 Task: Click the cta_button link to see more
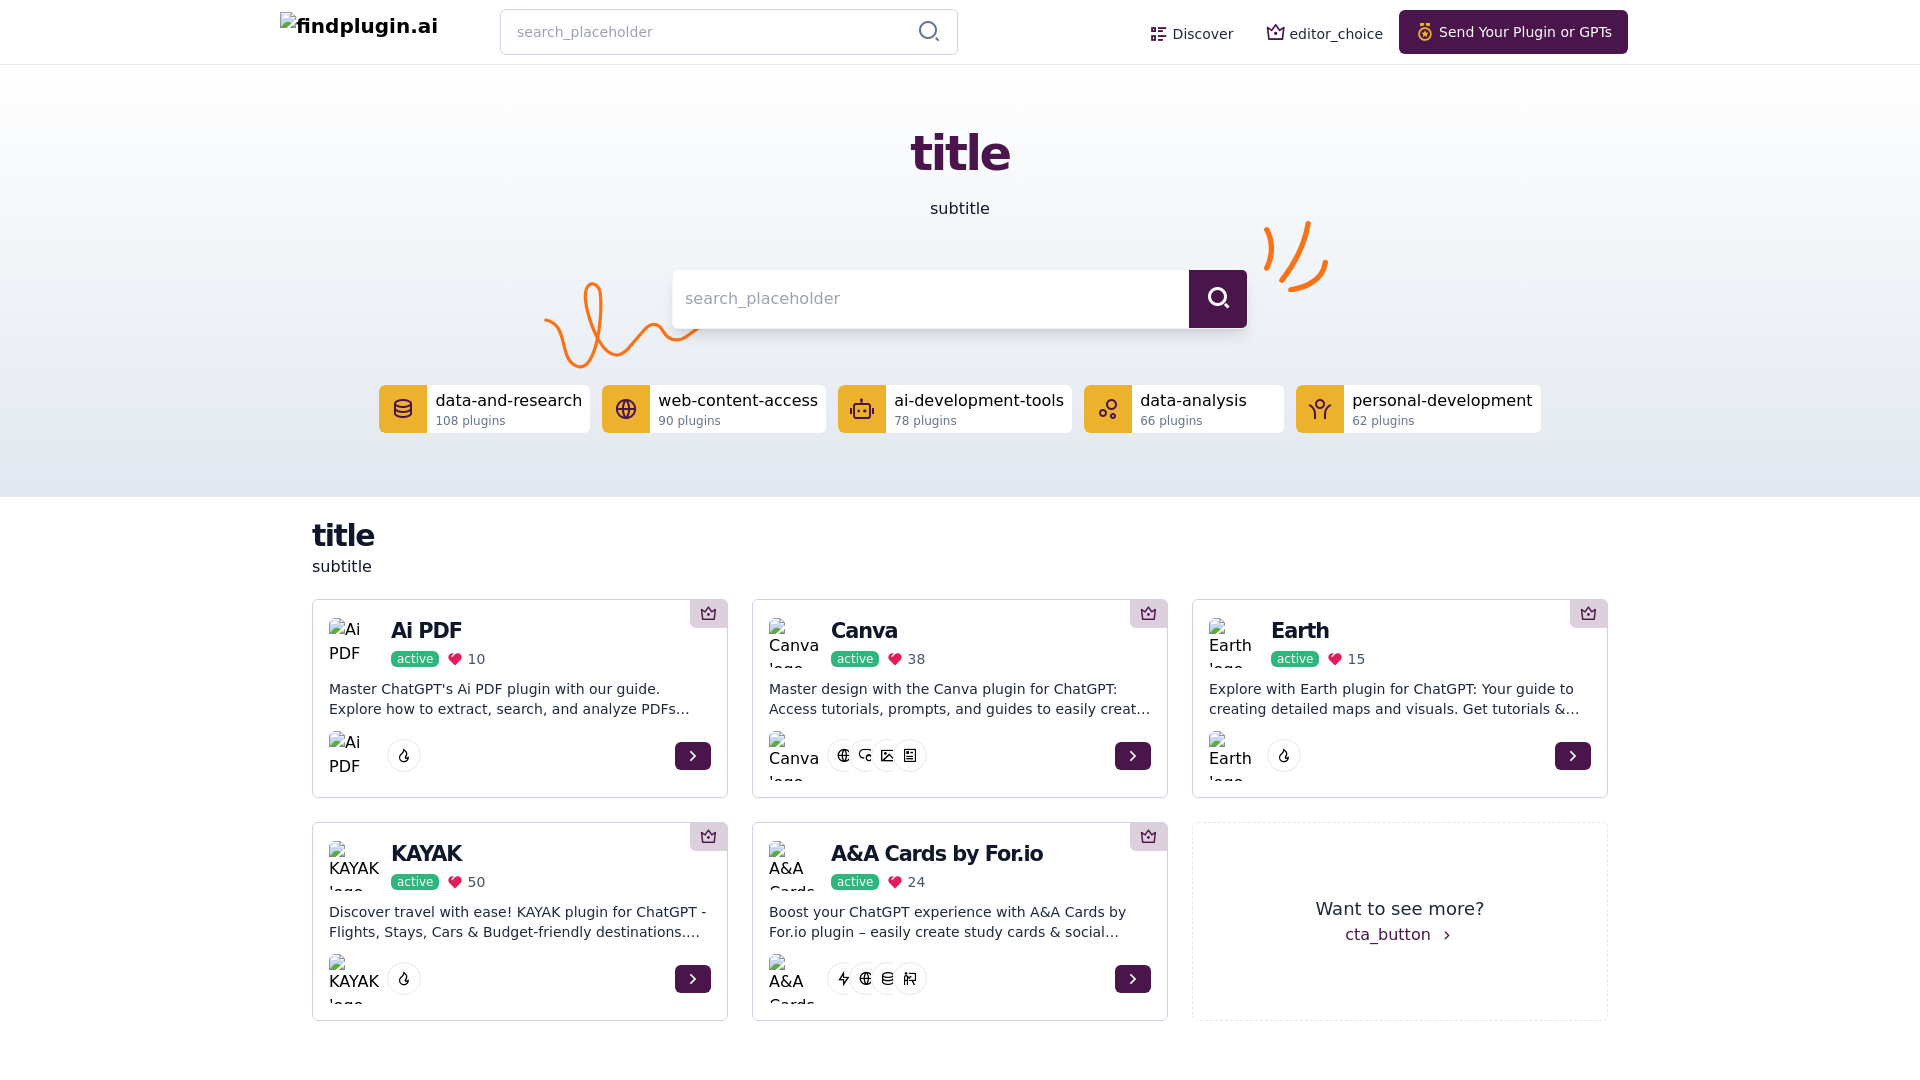pos(1398,935)
